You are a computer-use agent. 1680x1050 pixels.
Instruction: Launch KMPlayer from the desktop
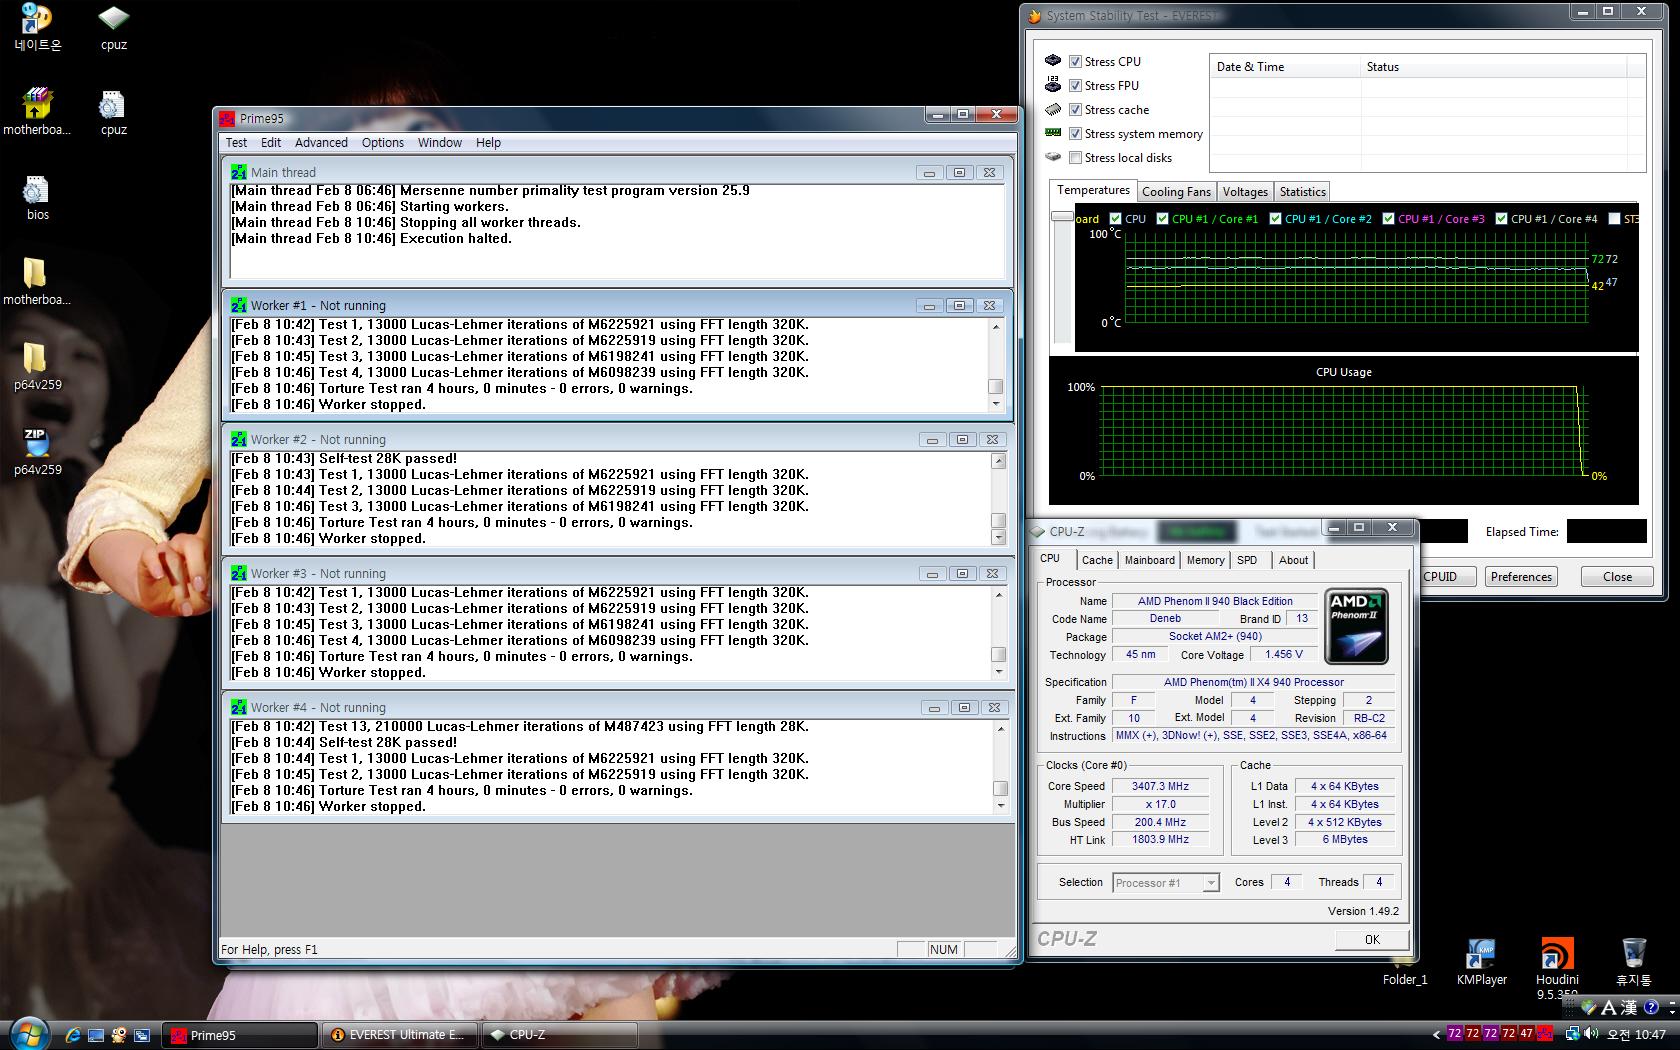click(x=1481, y=962)
